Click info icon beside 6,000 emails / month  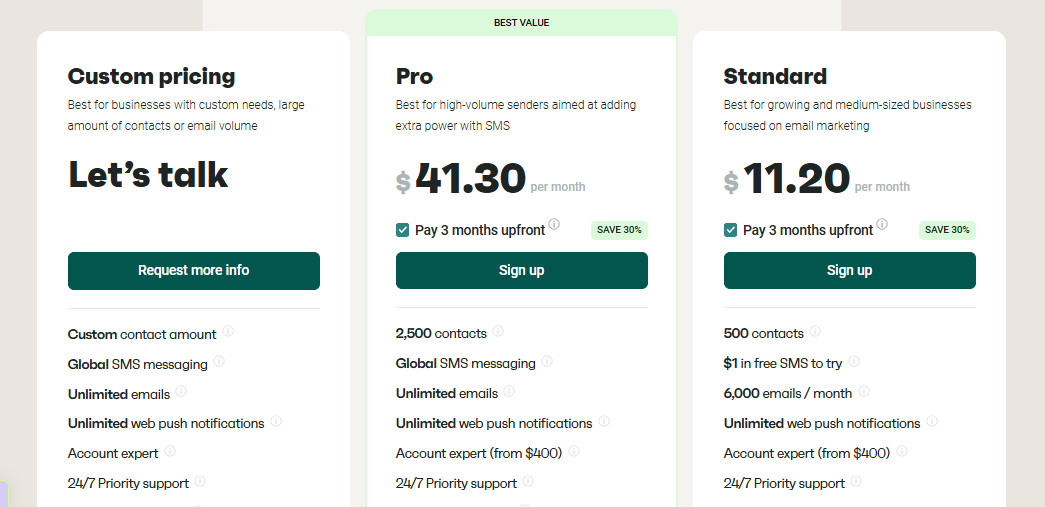[864, 391]
